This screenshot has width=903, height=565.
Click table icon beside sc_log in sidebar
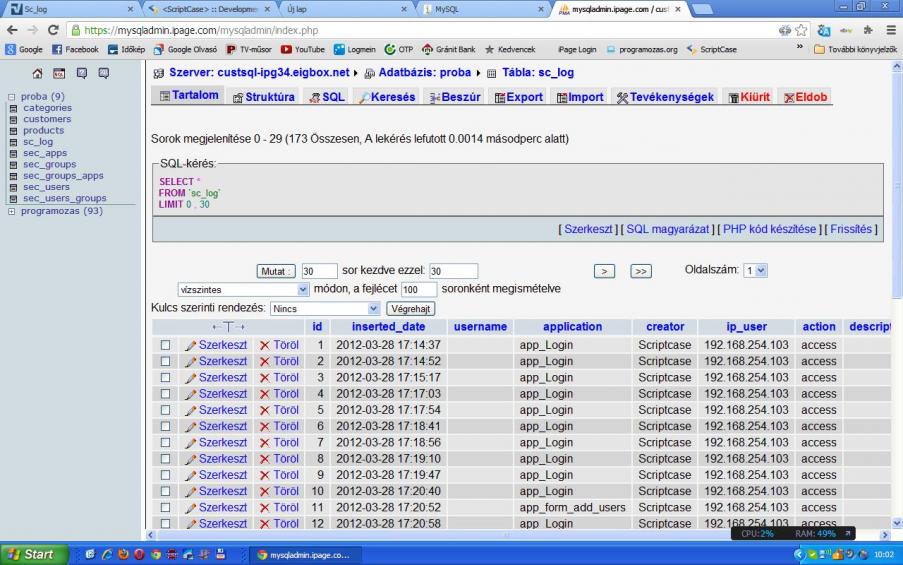13,142
